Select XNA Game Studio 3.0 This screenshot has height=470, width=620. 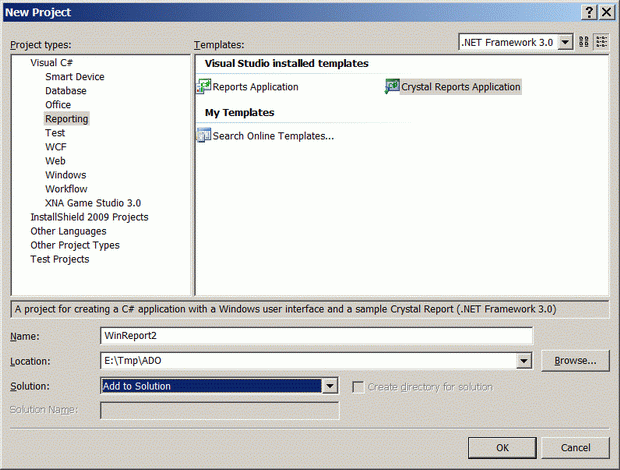(93, 203)
